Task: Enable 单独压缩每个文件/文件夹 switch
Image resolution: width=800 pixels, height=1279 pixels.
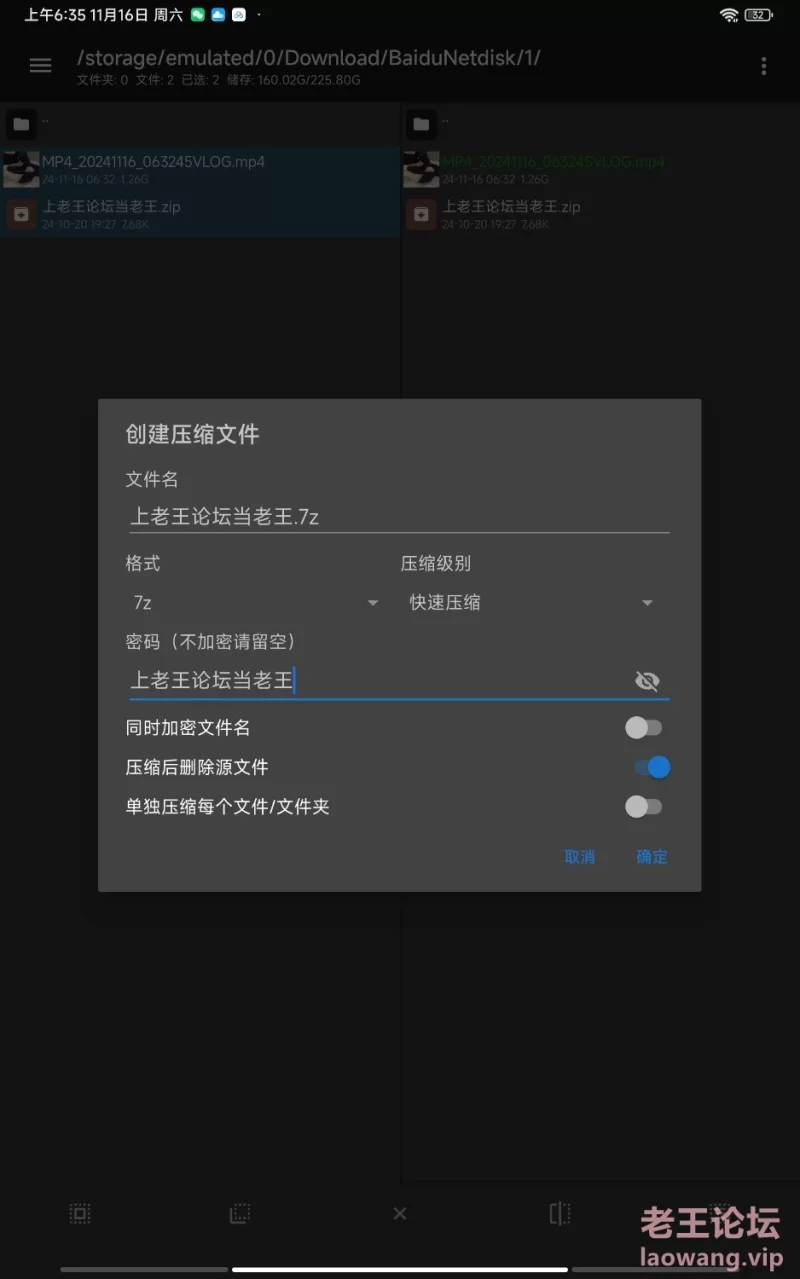Action: pyautogui.click(x=643, y=806)
